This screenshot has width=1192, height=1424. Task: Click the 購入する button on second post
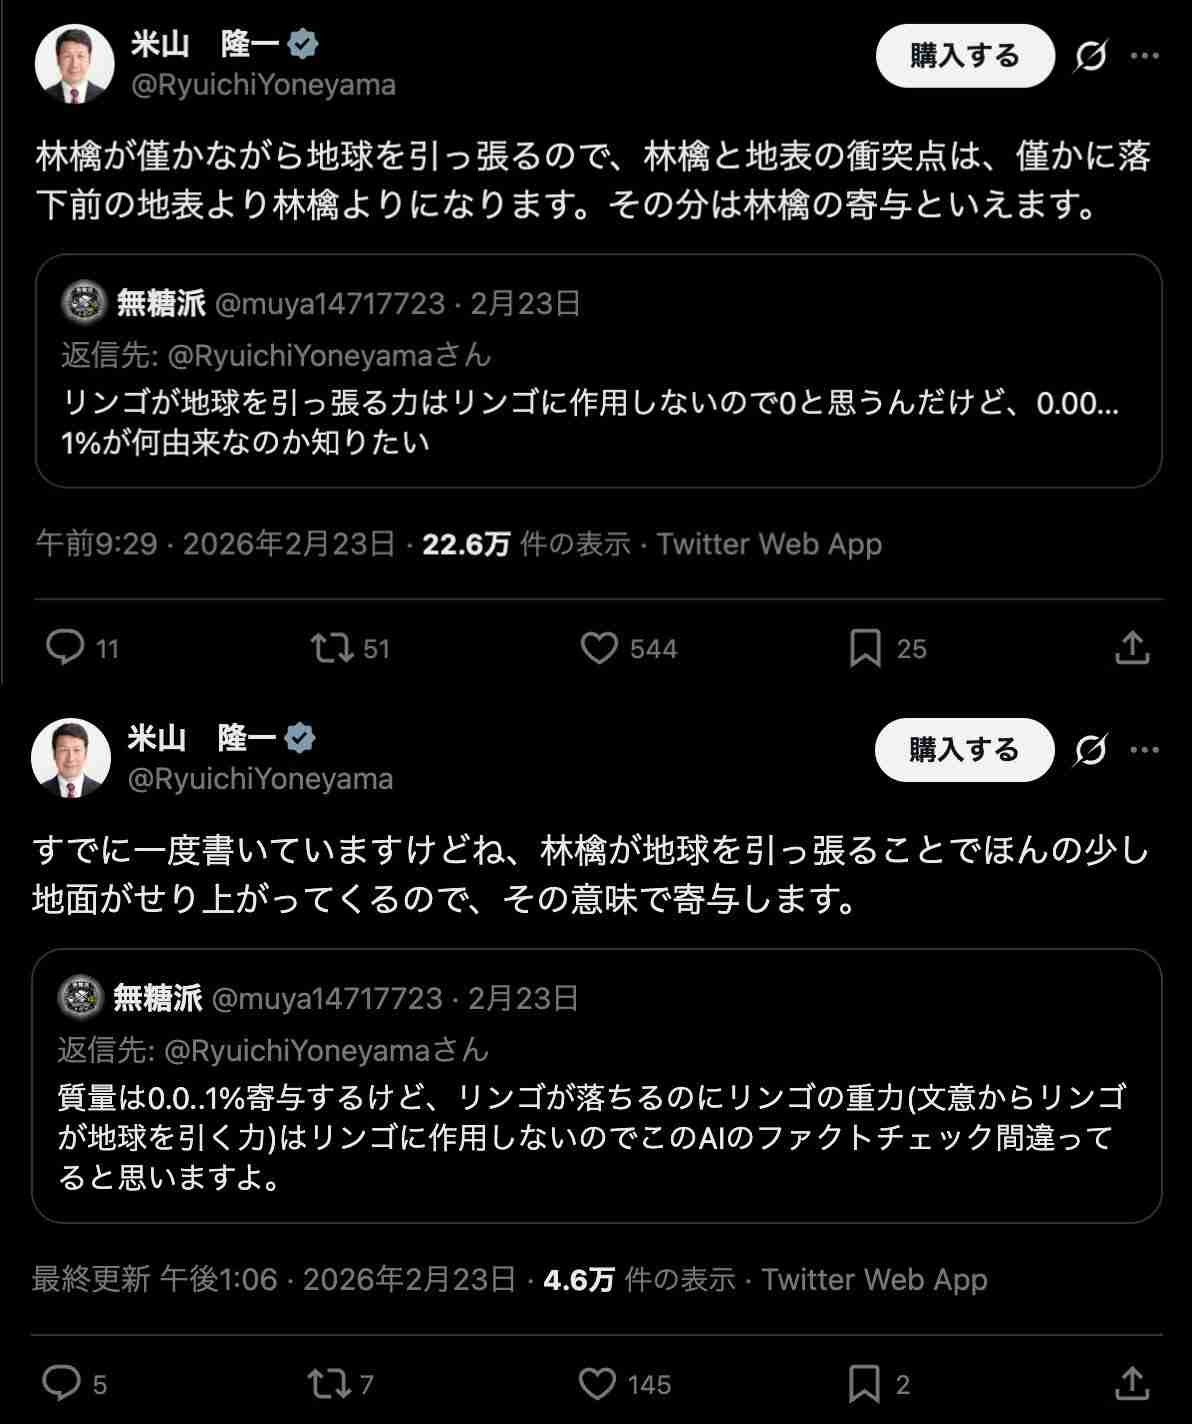point(964,750)
